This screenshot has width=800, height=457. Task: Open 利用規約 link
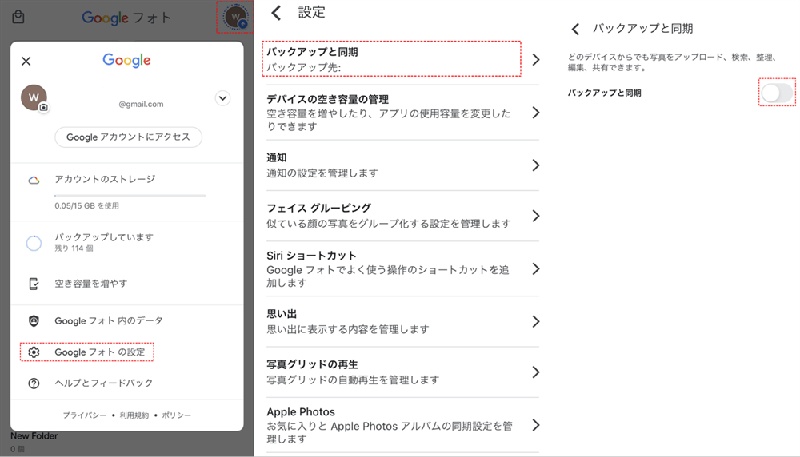point(134,415)
